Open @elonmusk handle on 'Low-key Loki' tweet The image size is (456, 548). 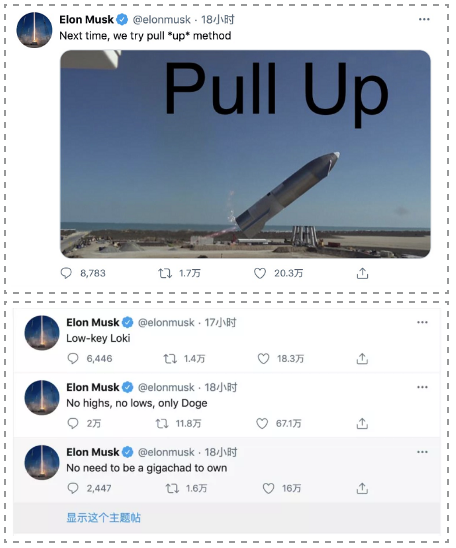click(x=166, y=322)
